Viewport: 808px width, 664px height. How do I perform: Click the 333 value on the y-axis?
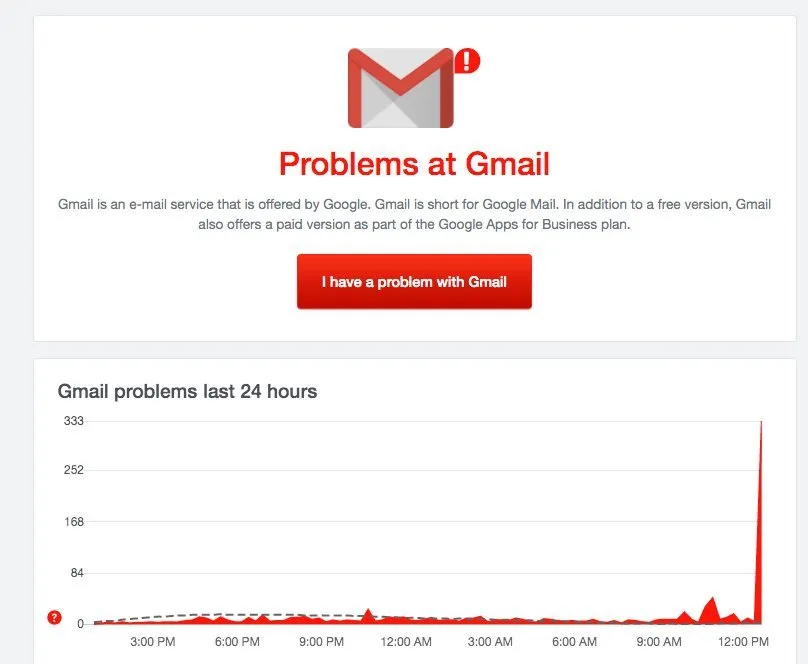(74, 421)
